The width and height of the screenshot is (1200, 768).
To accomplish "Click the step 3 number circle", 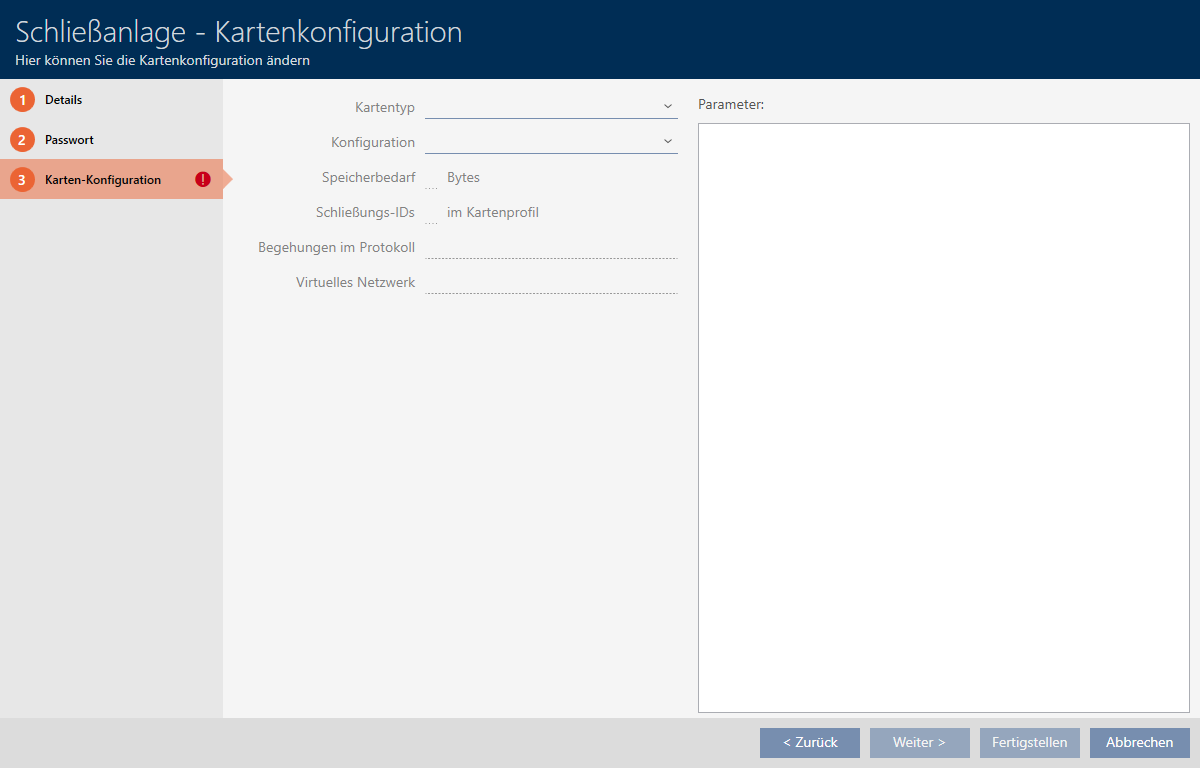I will point(22,180).
